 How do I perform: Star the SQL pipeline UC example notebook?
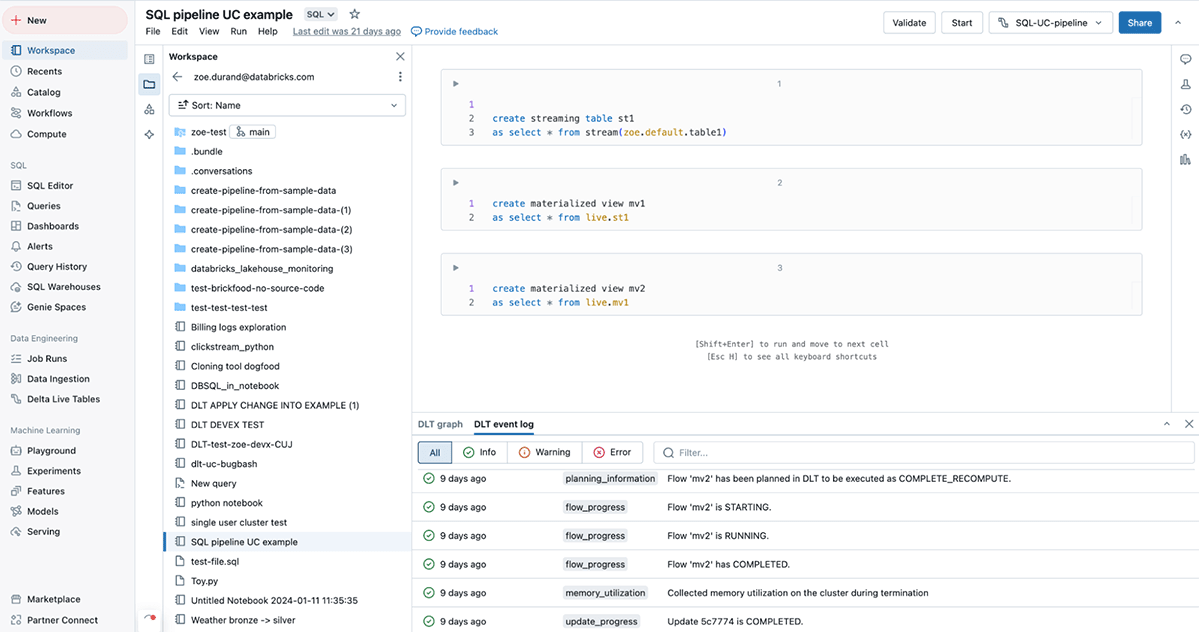(x=354, y=14)
